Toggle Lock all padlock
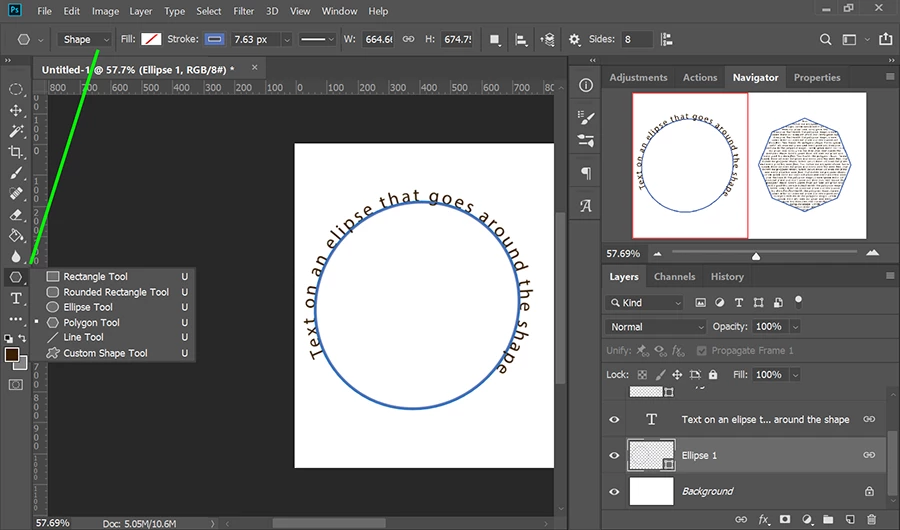Screen dimensions: 900x530 [x=713, y=375]
